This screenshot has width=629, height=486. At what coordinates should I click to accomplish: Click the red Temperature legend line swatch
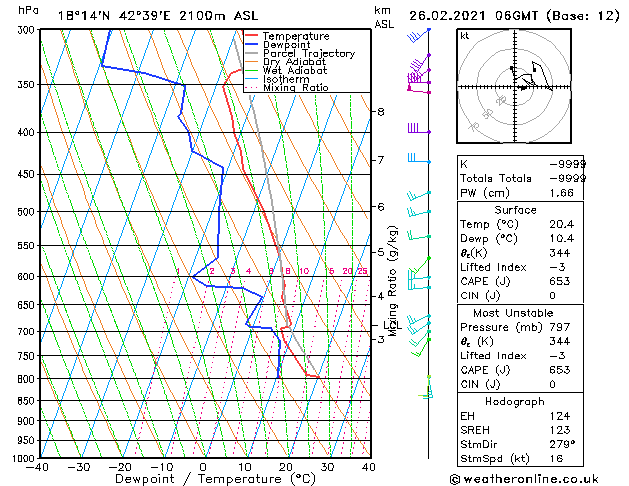point(252,35)
